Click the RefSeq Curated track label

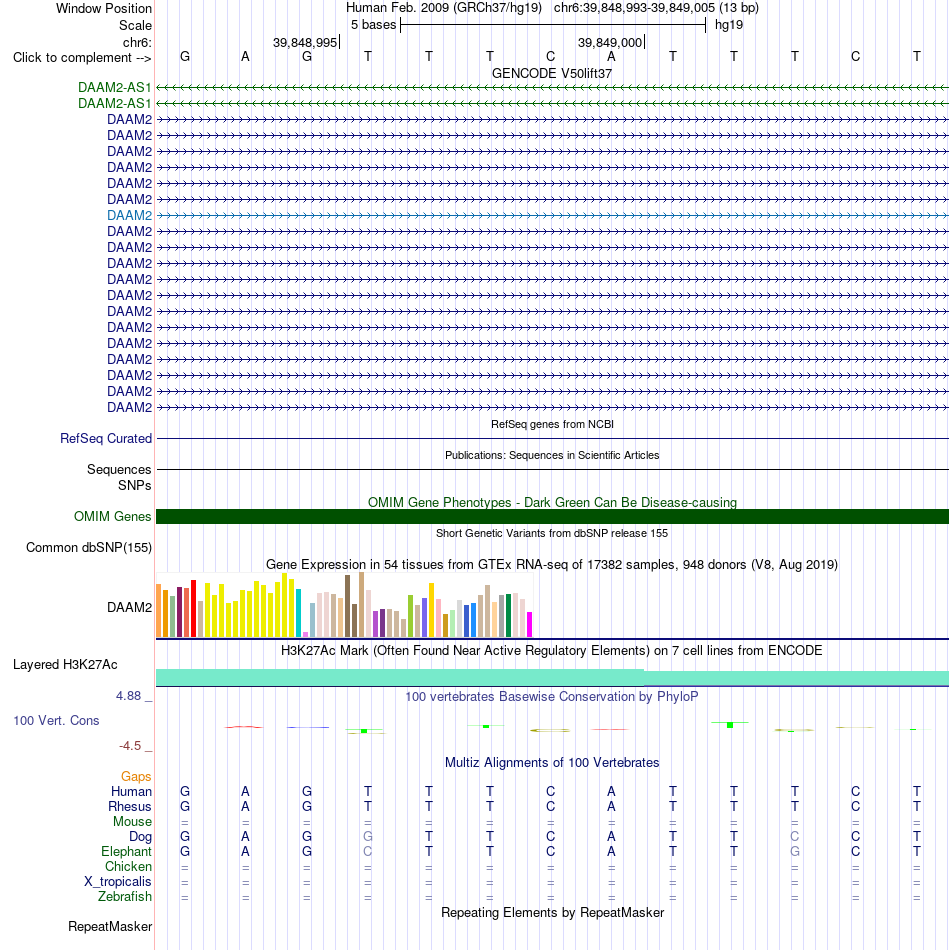(105, 438)
